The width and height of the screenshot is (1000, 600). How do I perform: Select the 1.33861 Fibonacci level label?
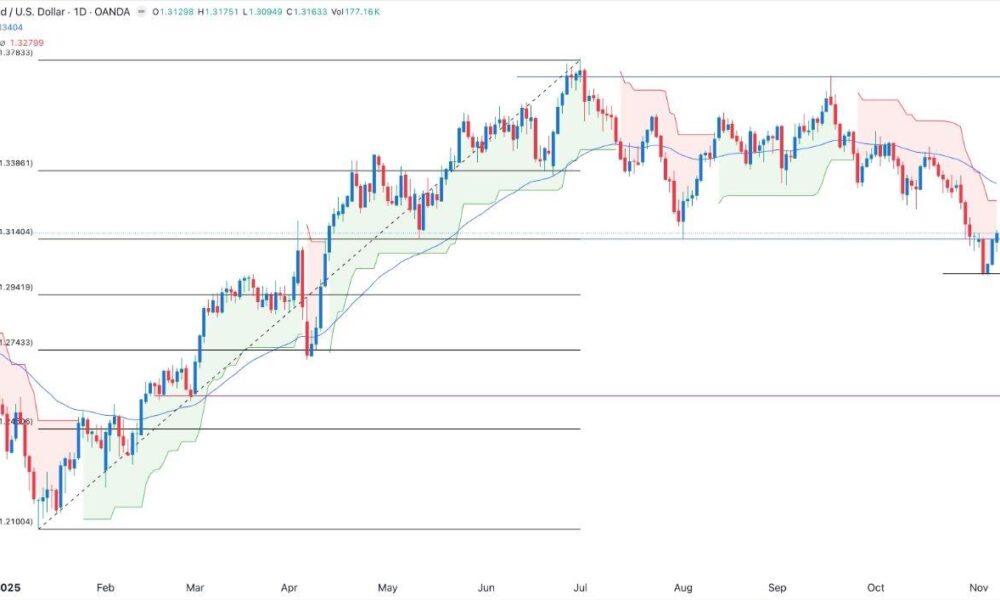click(17, 161)
